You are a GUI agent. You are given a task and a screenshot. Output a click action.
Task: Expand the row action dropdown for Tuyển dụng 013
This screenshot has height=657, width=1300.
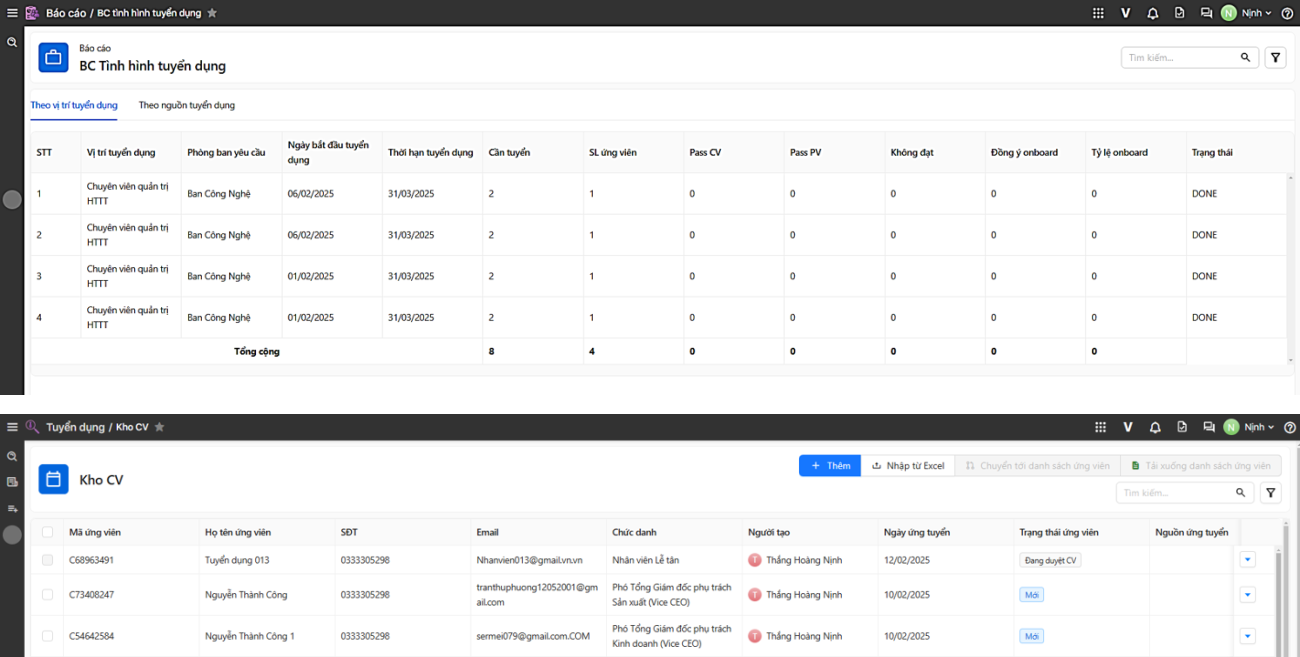point(1247,560)
